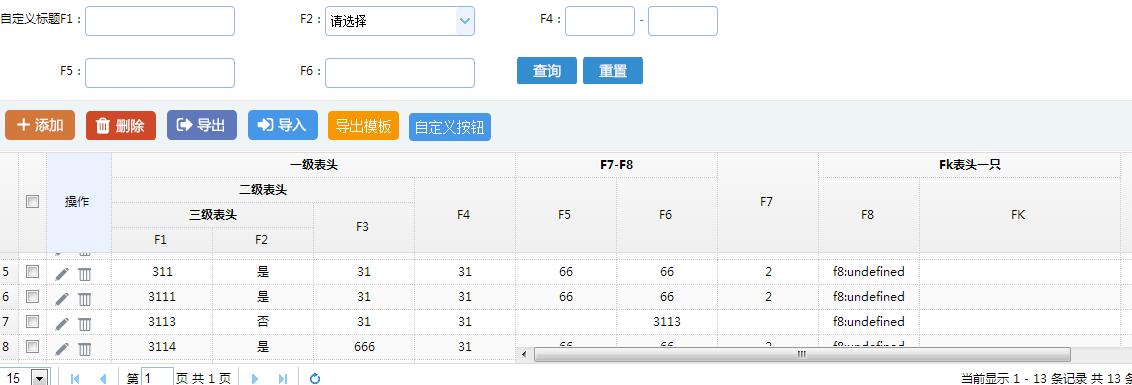Click the F1 column header
1132x385 pixels.
[161, 240]
